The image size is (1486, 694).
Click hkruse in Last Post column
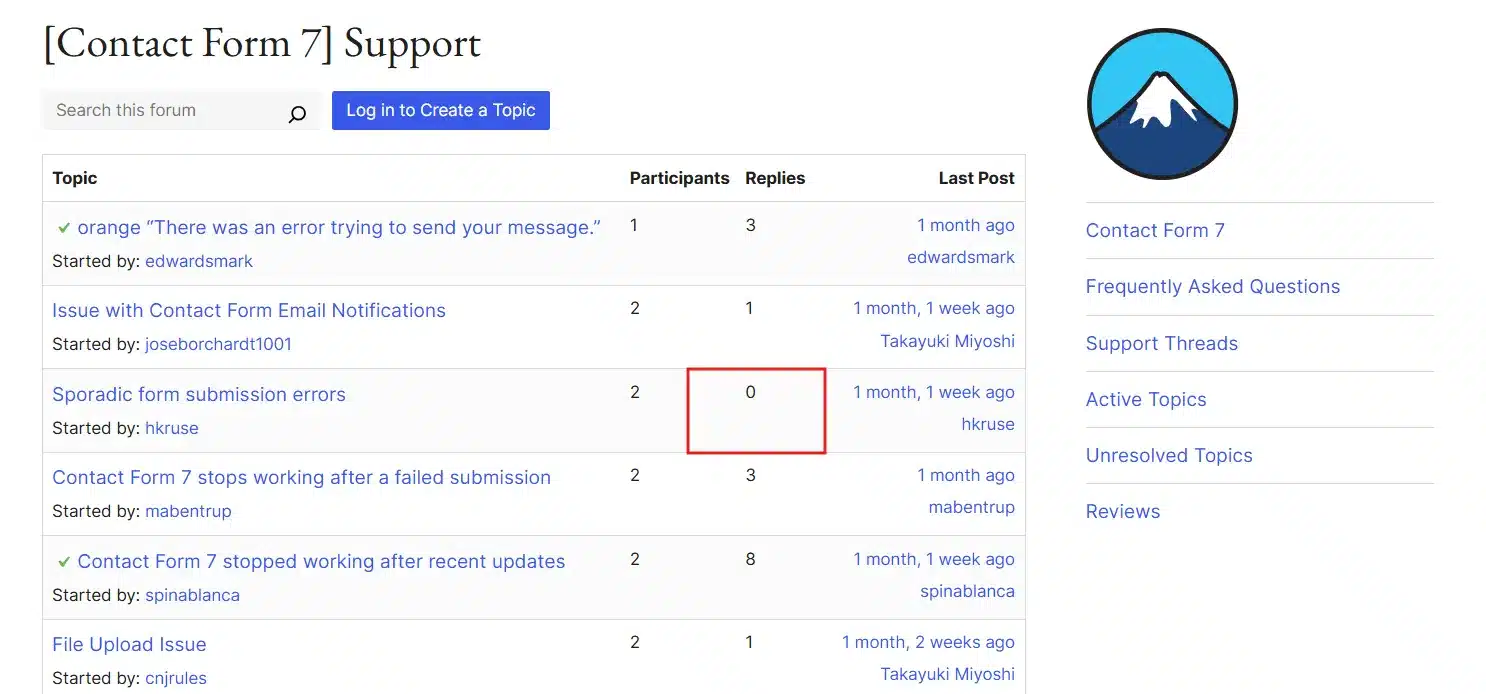(988, 424)
